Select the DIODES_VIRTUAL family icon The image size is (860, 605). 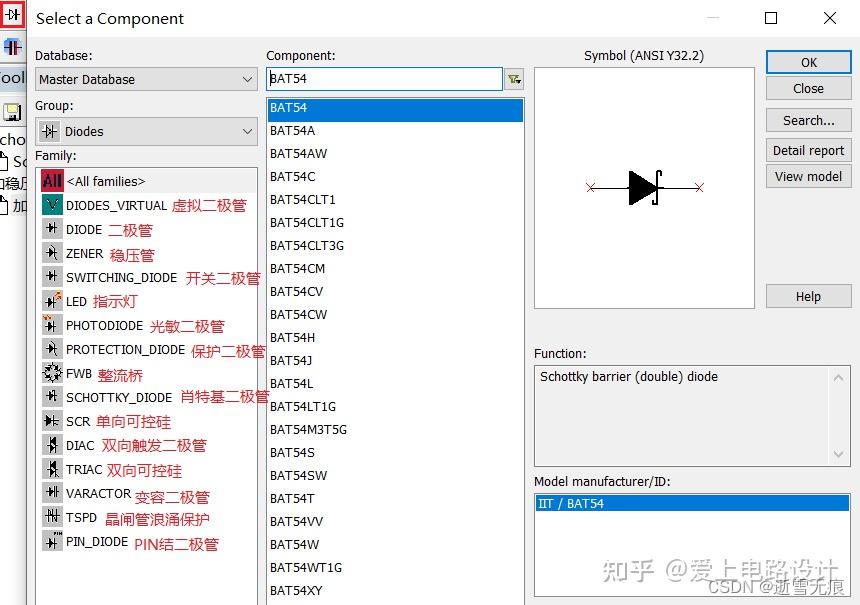(x=52, y=205)
